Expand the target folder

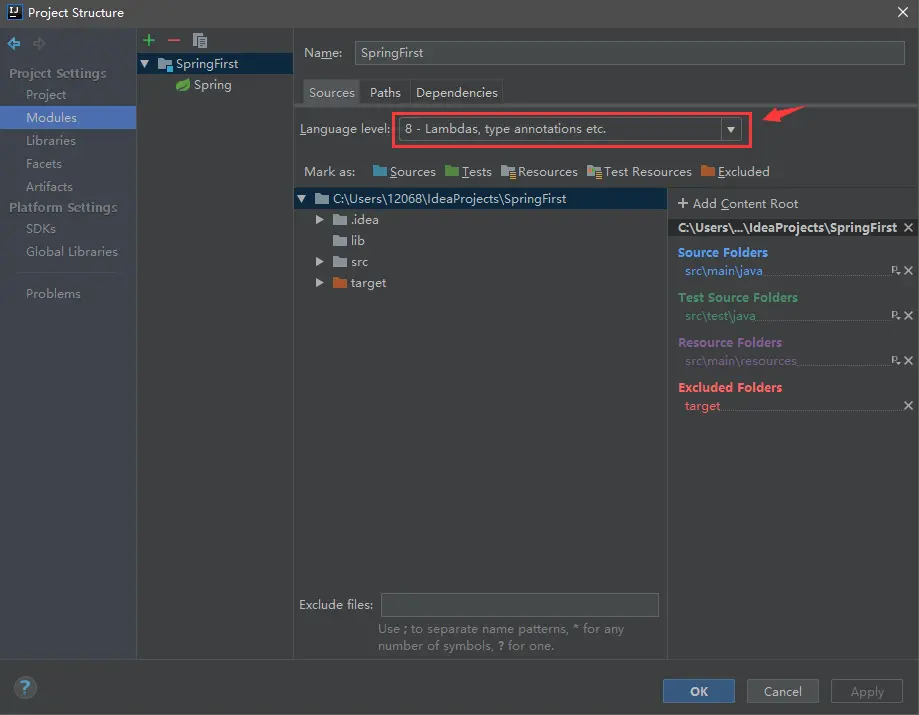point(319,282)
